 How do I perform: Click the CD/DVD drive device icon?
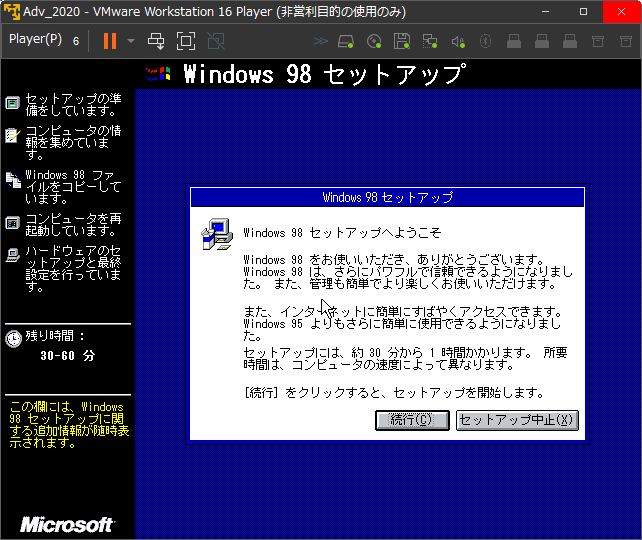pos(374,41)
